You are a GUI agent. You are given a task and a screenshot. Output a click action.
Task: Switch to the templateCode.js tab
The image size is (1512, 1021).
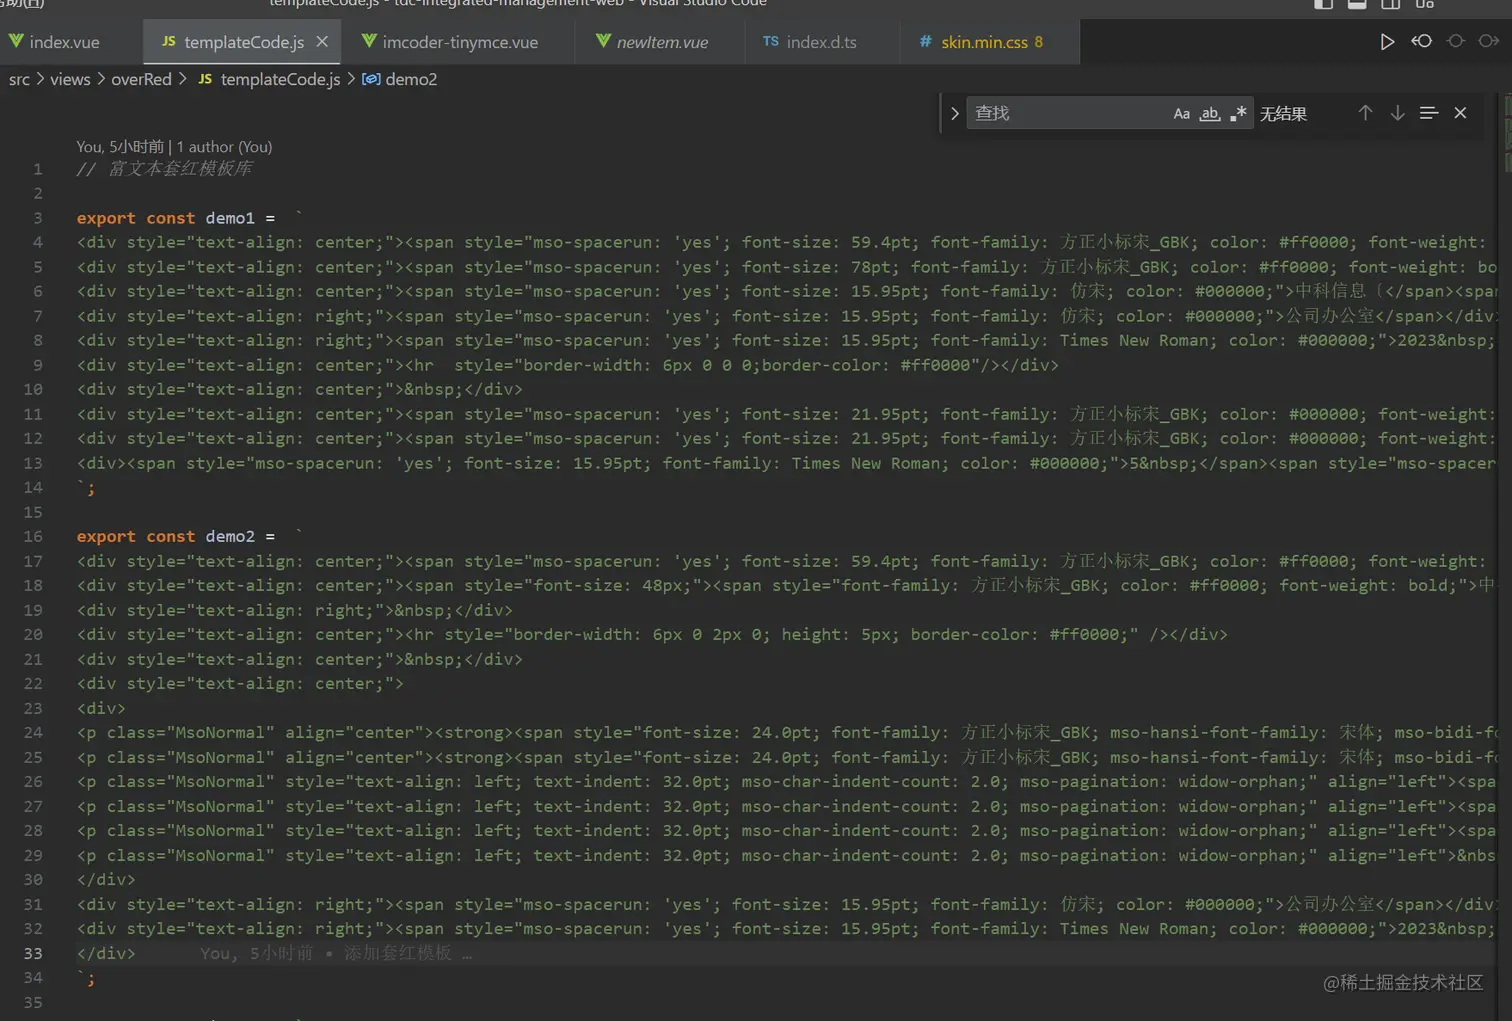(244, 42)
